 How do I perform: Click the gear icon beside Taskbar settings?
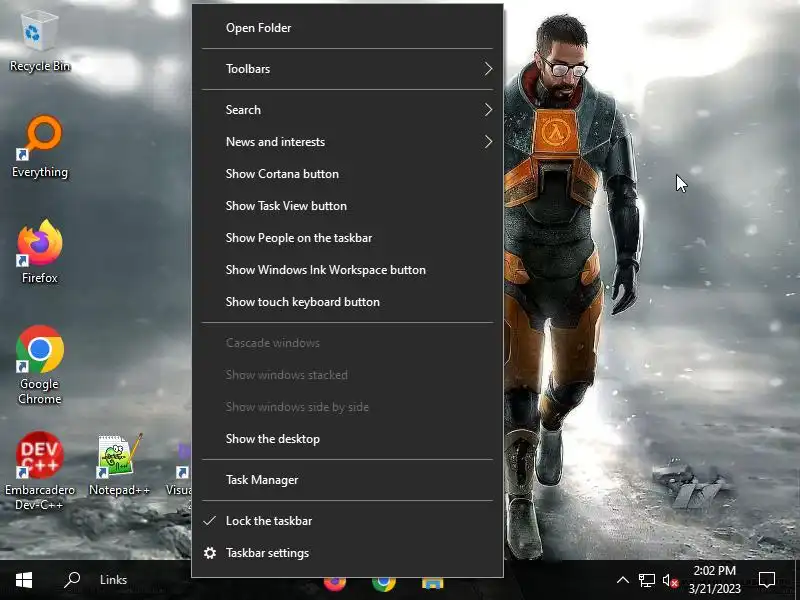(x=210, y=553)
